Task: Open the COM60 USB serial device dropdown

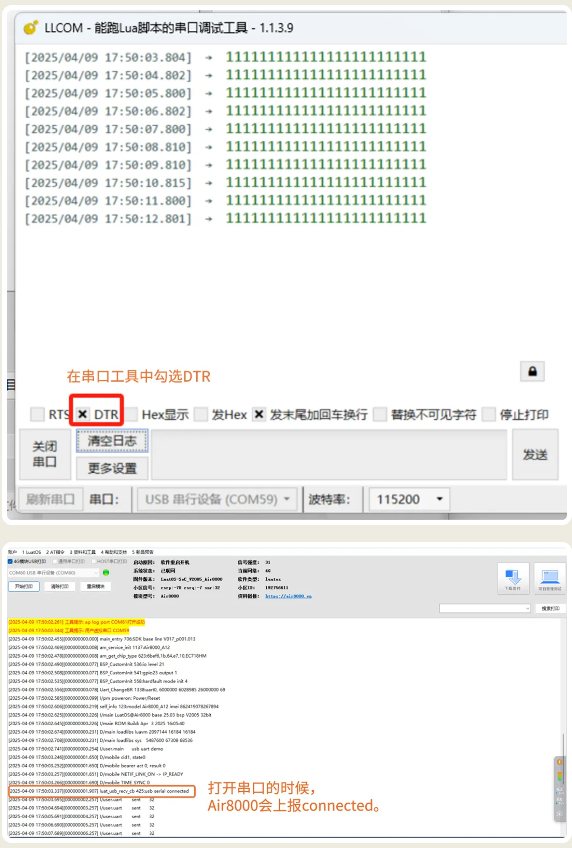Action: tap(54, 572)
